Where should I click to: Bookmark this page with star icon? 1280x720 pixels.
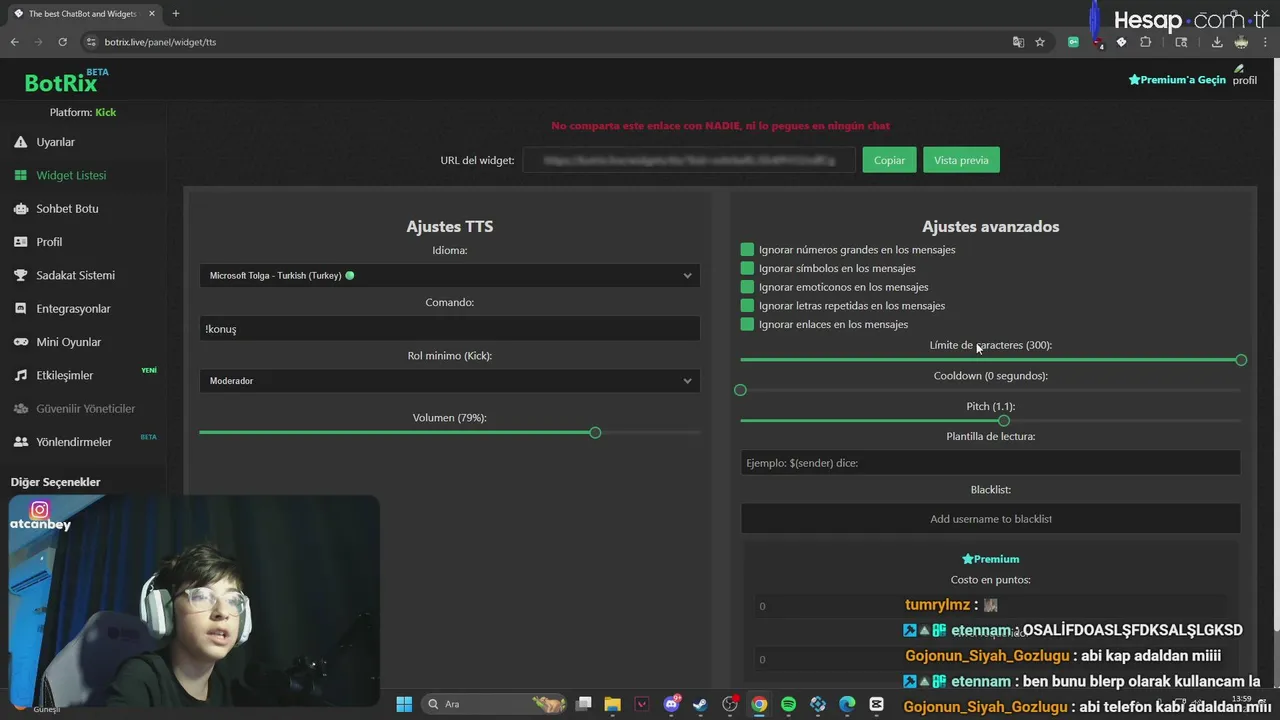pos(1040,42)
